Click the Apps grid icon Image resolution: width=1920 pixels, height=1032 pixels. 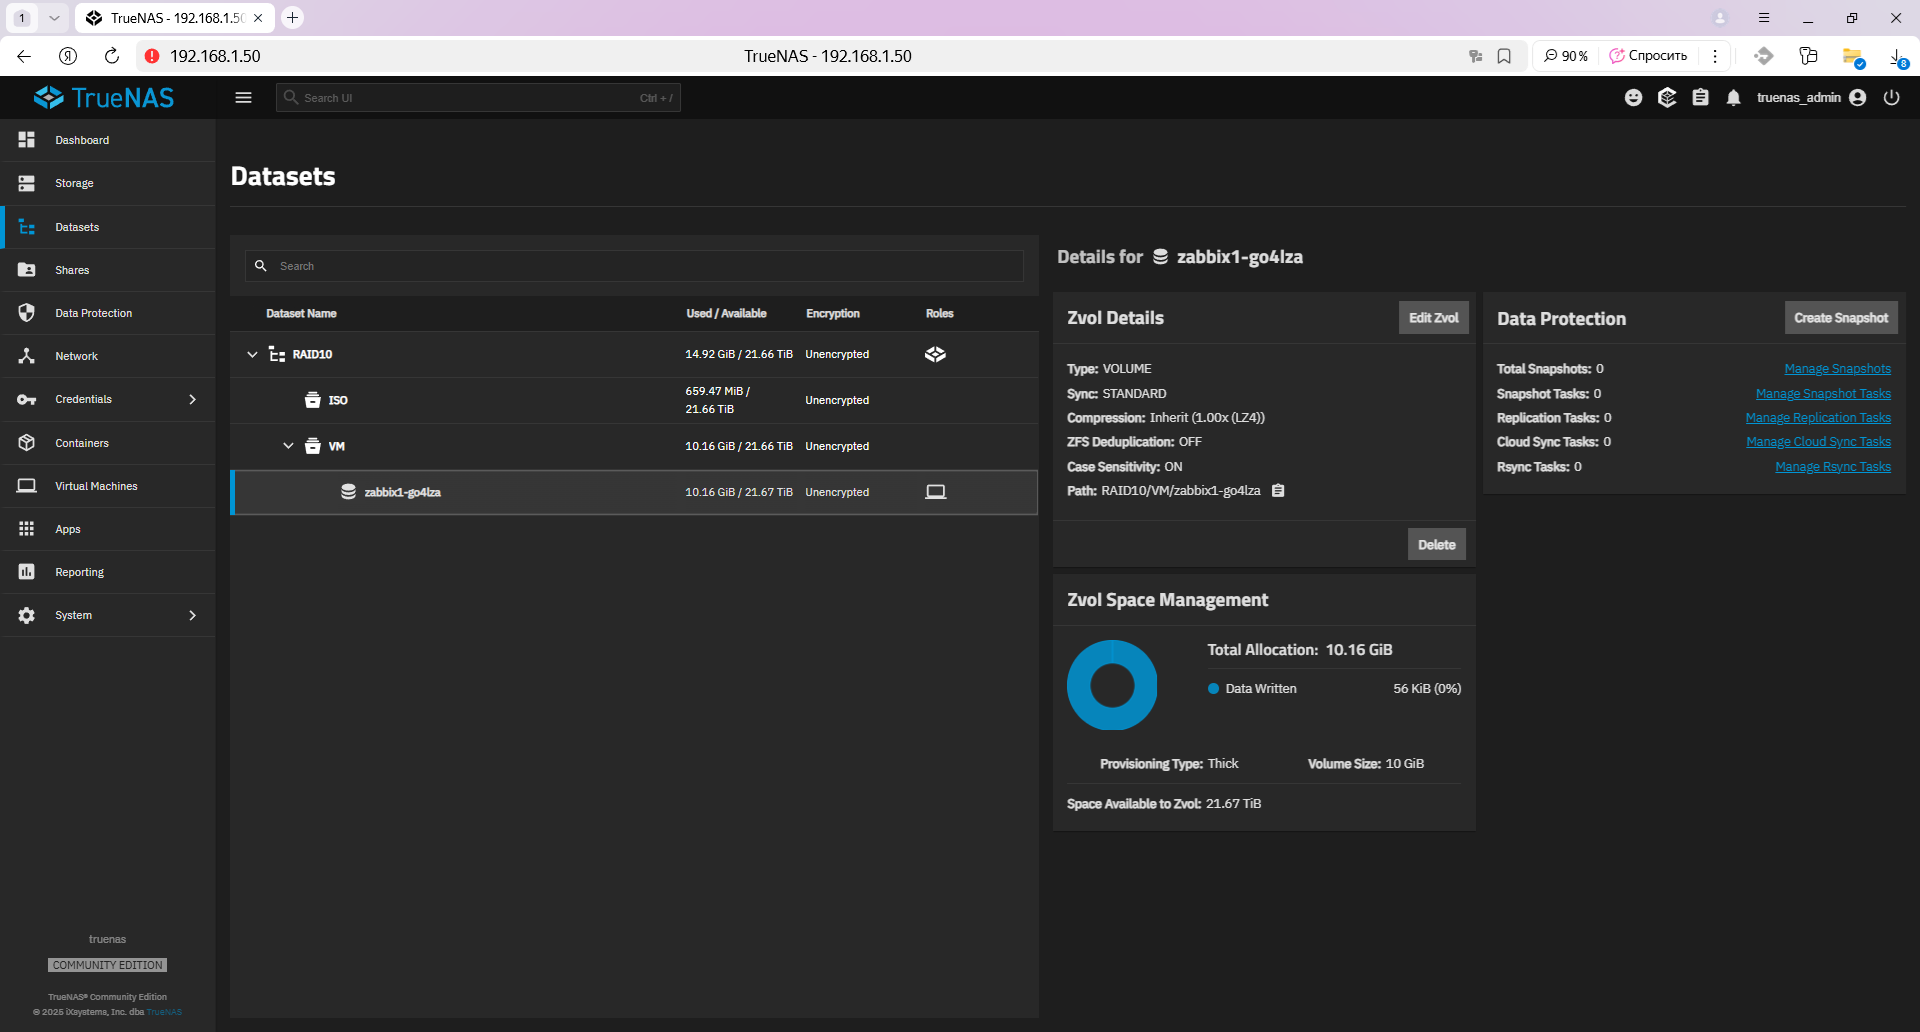pyautogui.click(x=27, y=529)
